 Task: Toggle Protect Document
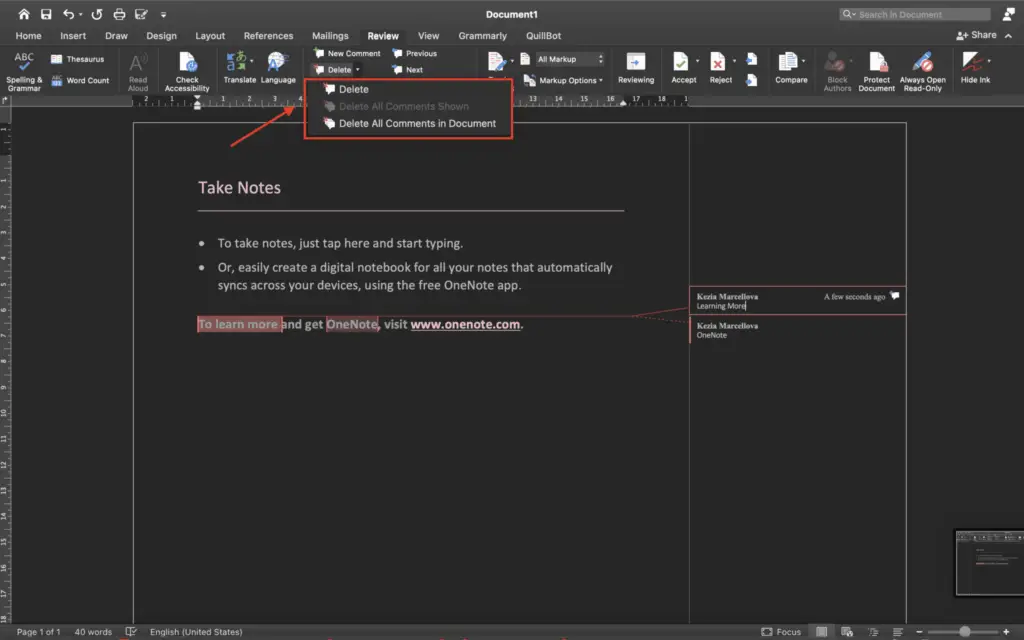pyautogui.click(x=876, y=68)
